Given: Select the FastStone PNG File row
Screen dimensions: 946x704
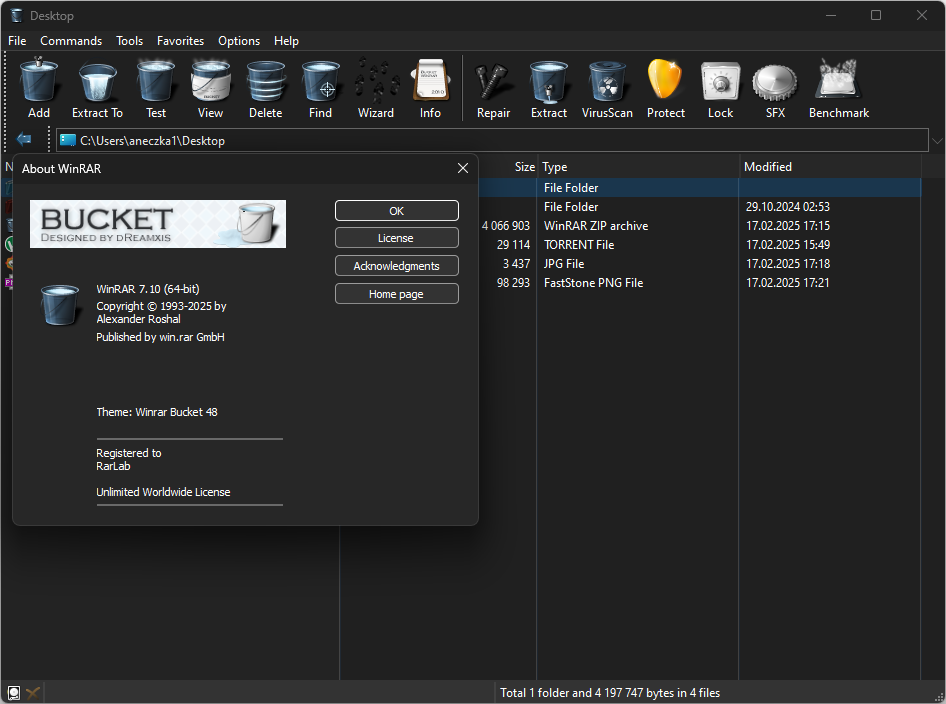Looking at the screenshot, I should [700, 282].
